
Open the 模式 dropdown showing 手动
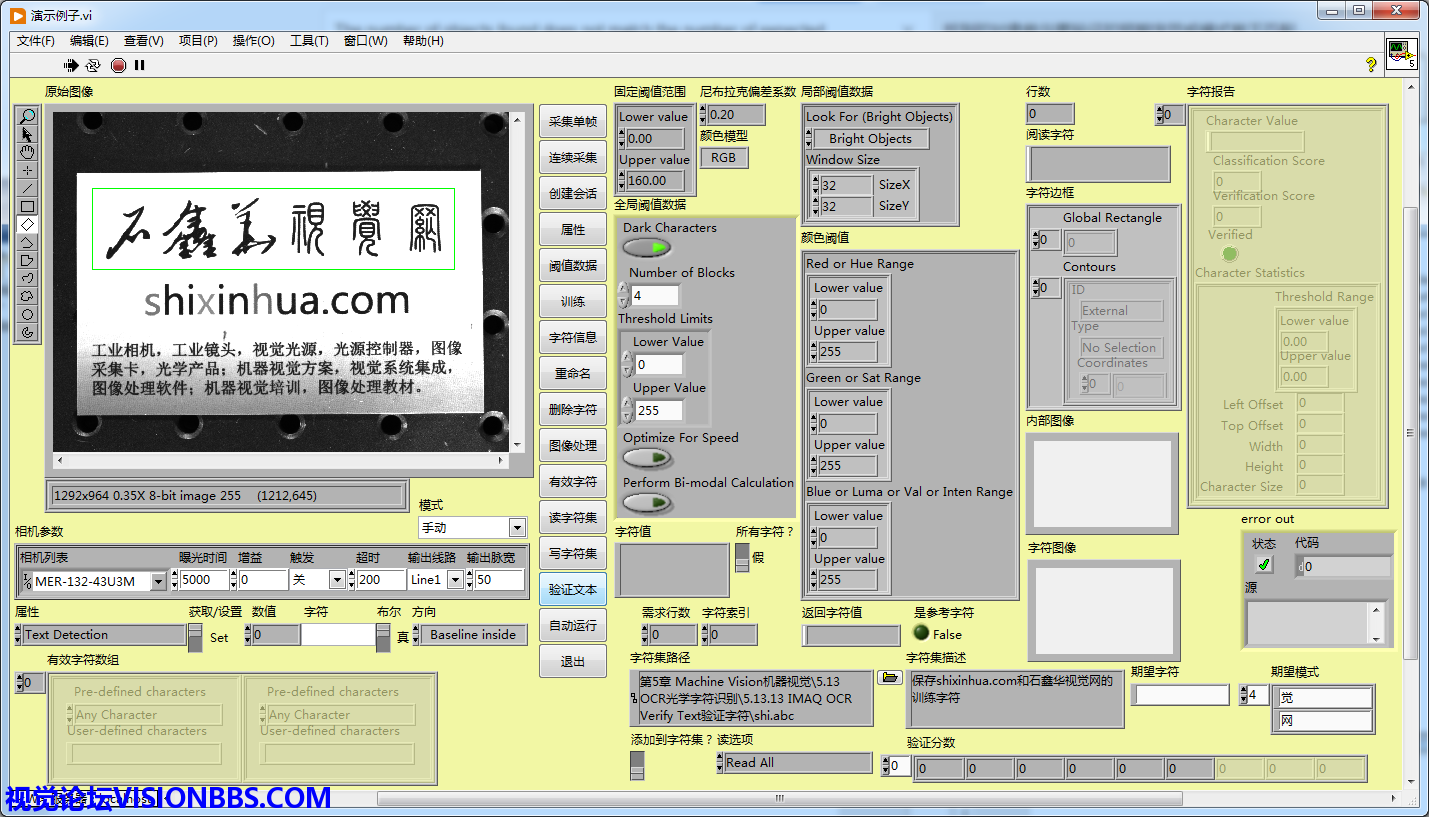(516, 528)
